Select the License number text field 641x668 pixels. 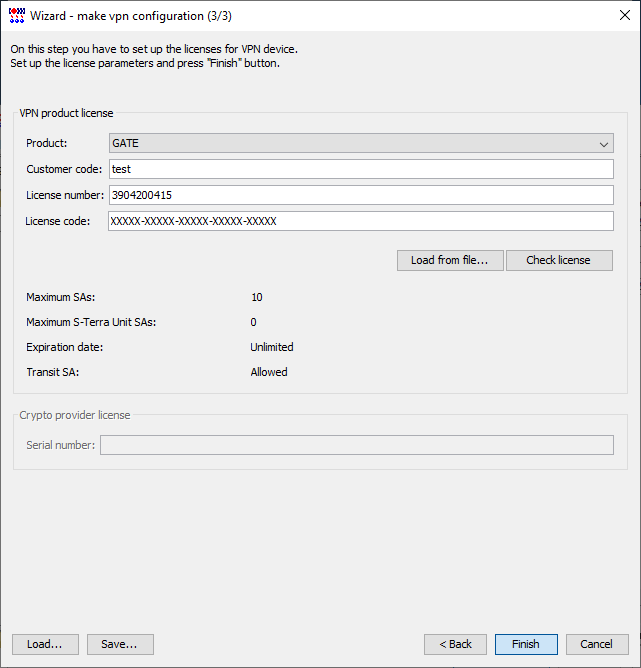[361, 195]
